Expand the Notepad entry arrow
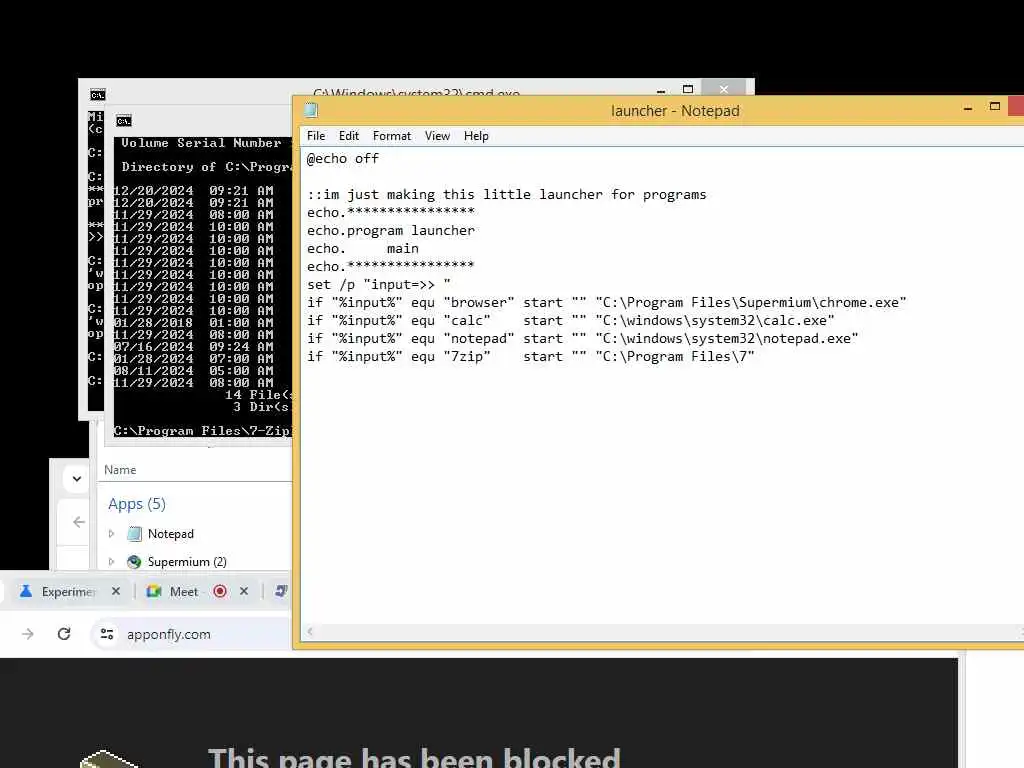This screenshot has height=768, width=1024. click(112, 534)
